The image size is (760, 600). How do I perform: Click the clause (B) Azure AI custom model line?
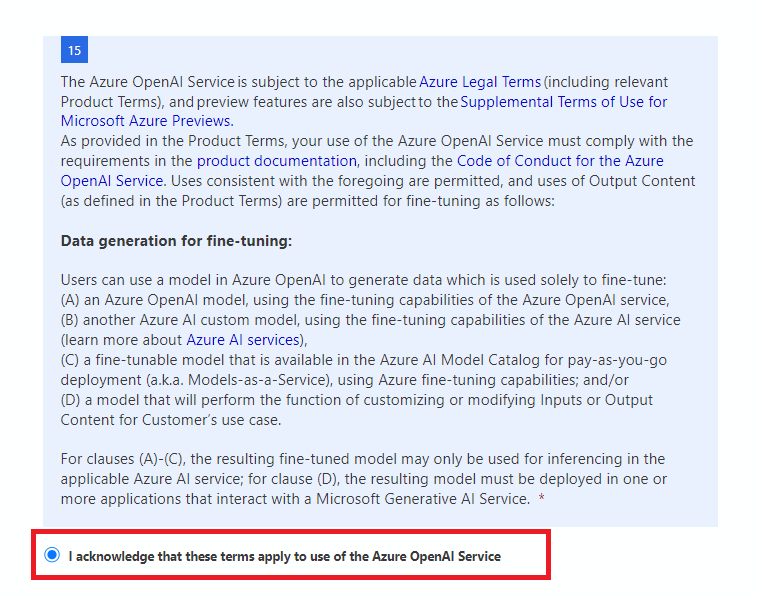(370, 330)
